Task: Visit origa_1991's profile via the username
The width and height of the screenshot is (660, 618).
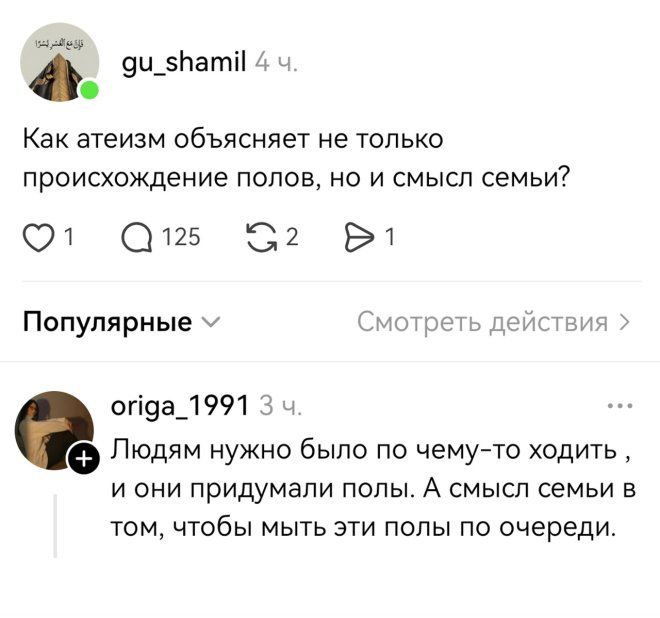Action: (179, 406)
